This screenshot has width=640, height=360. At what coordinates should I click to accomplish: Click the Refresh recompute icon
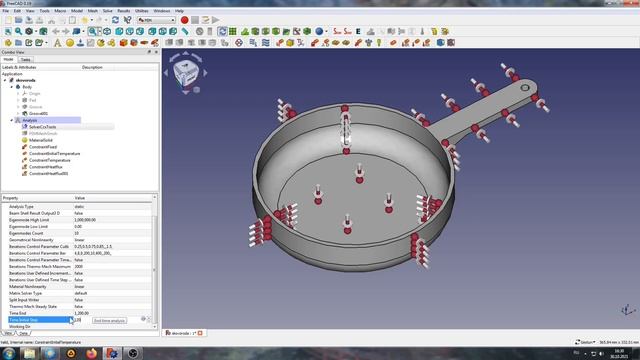click(x=116, y=20)
